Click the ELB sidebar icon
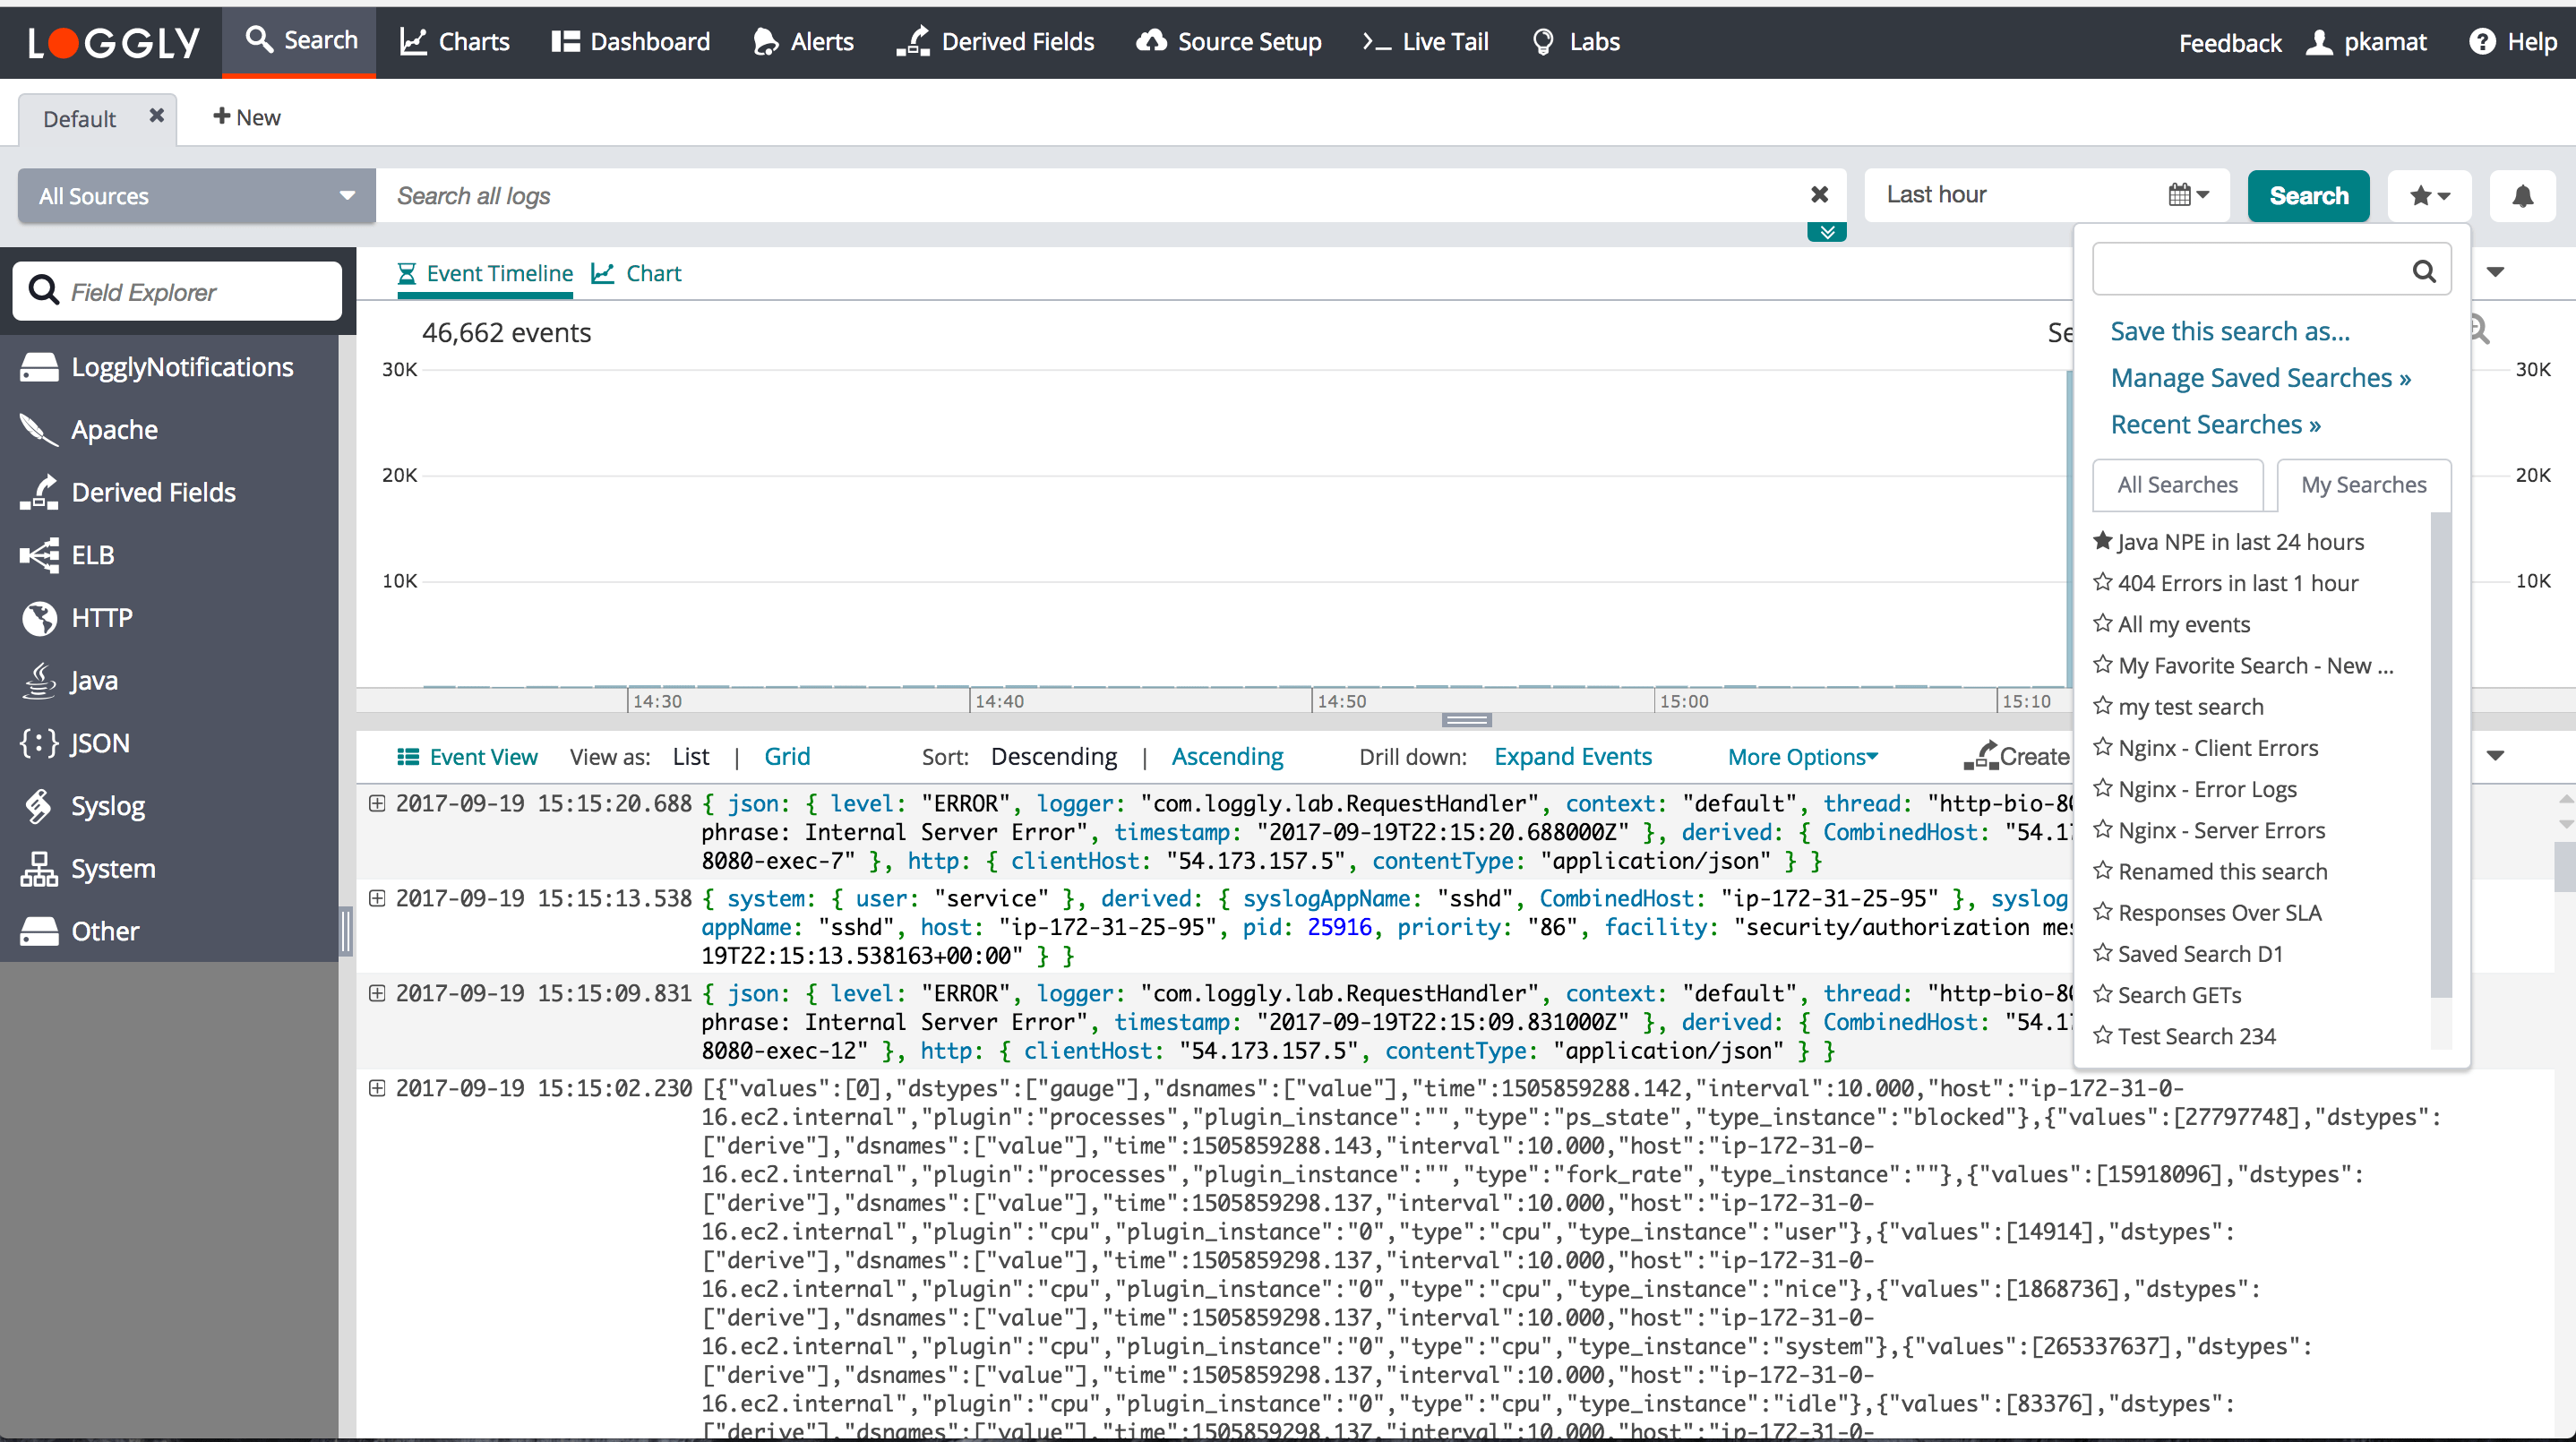Image resolution: width=2576 pixels, height=1442 pixels. tap(39, 555)
